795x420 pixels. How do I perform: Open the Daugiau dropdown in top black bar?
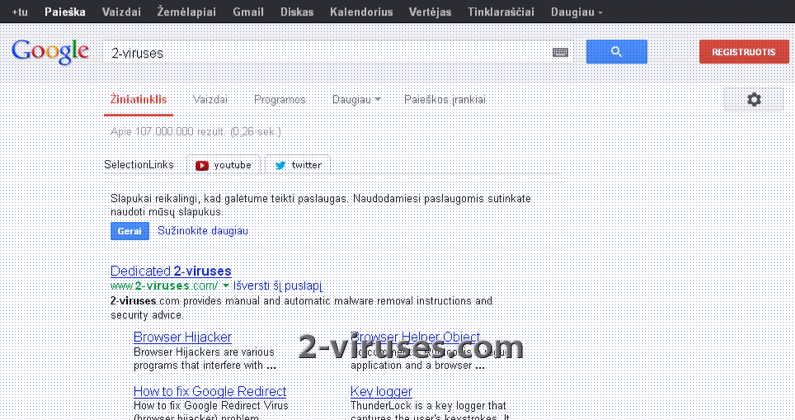pyautogui.click(x=576, y=12)
